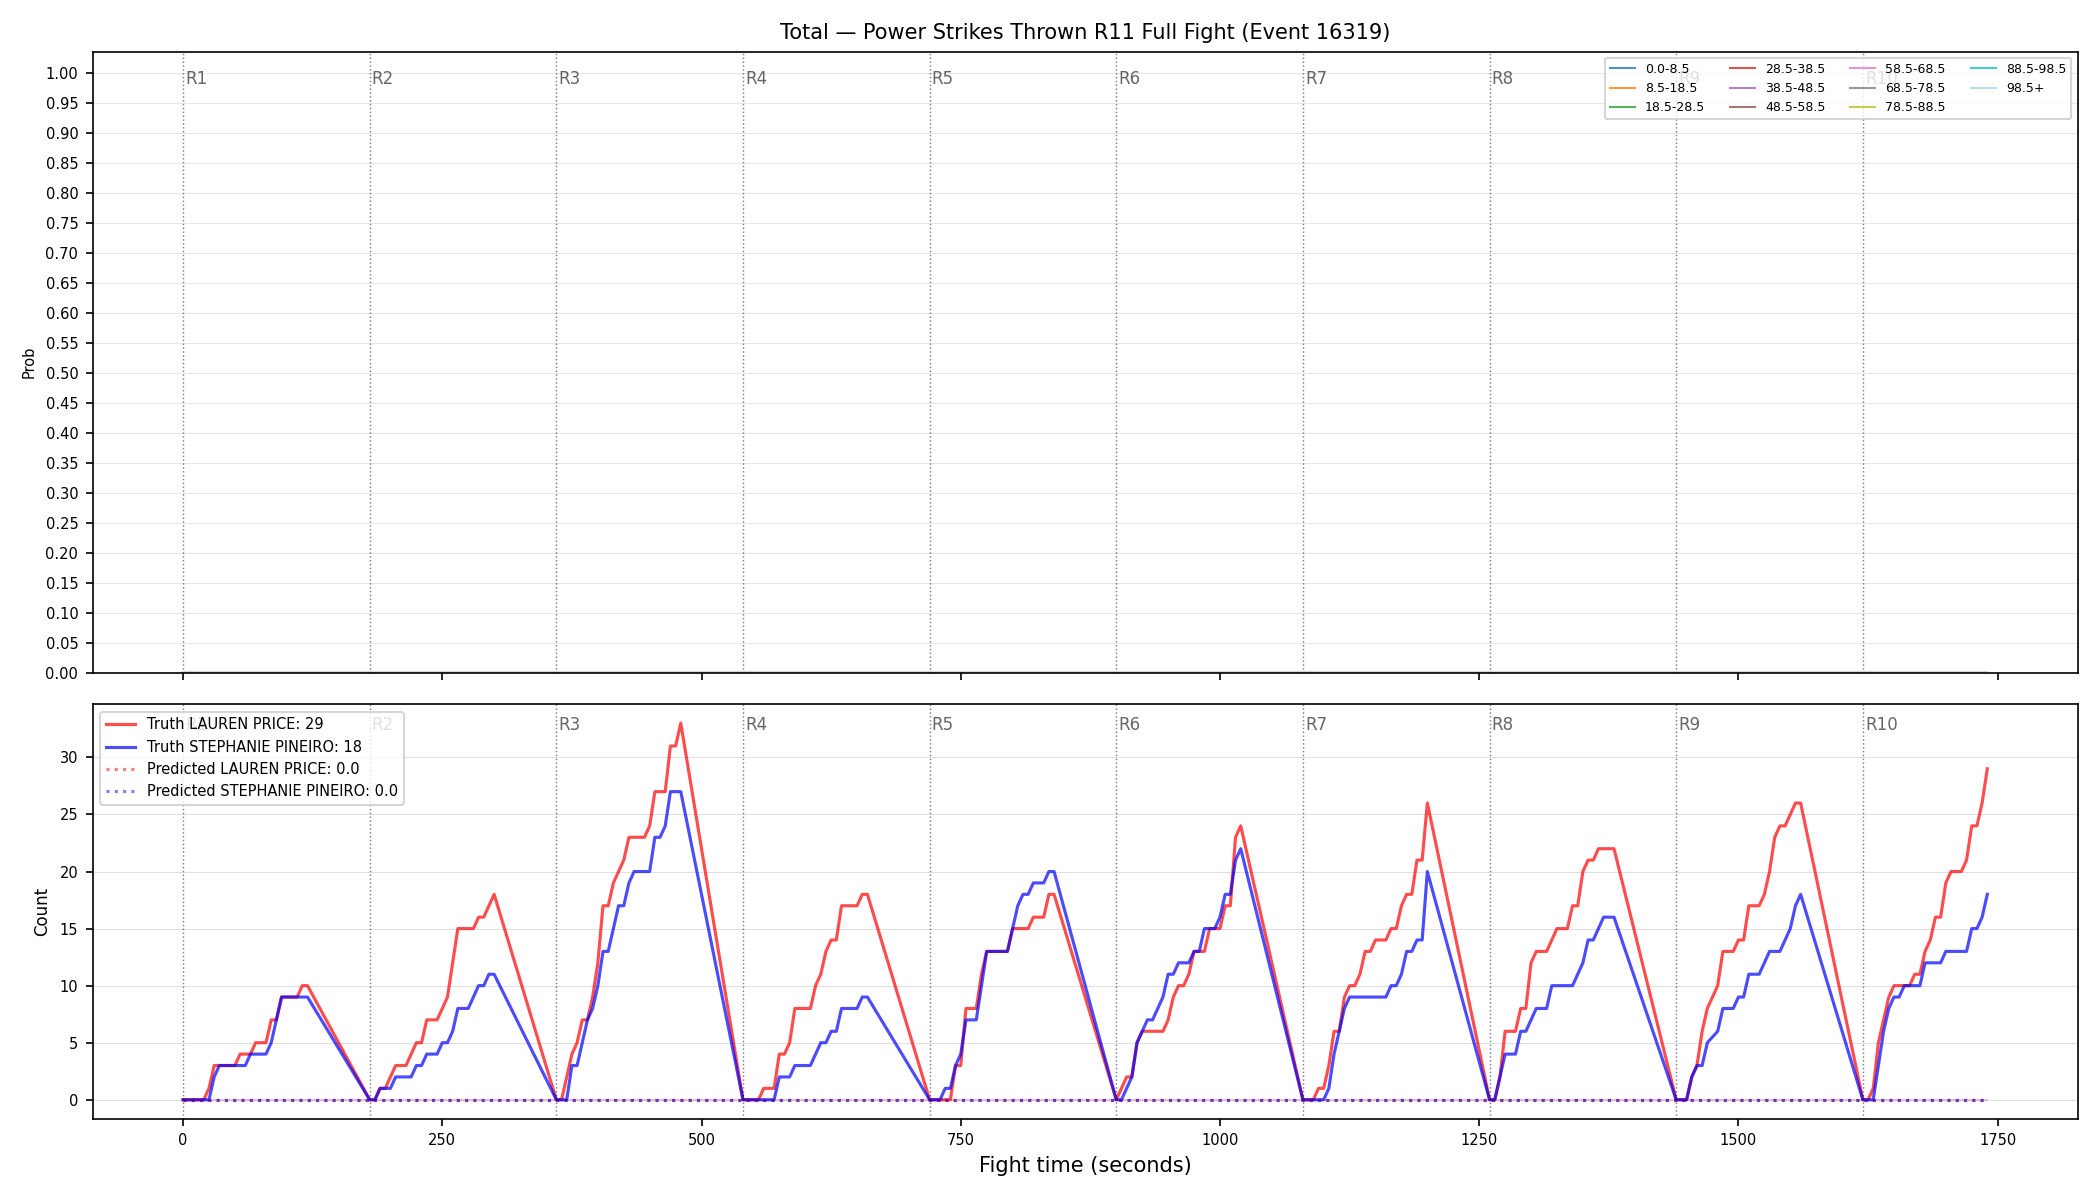Click the 0.75 probability tick label
The height and width of the screenshot is (1200, 2100).
(x=61, y=223)
